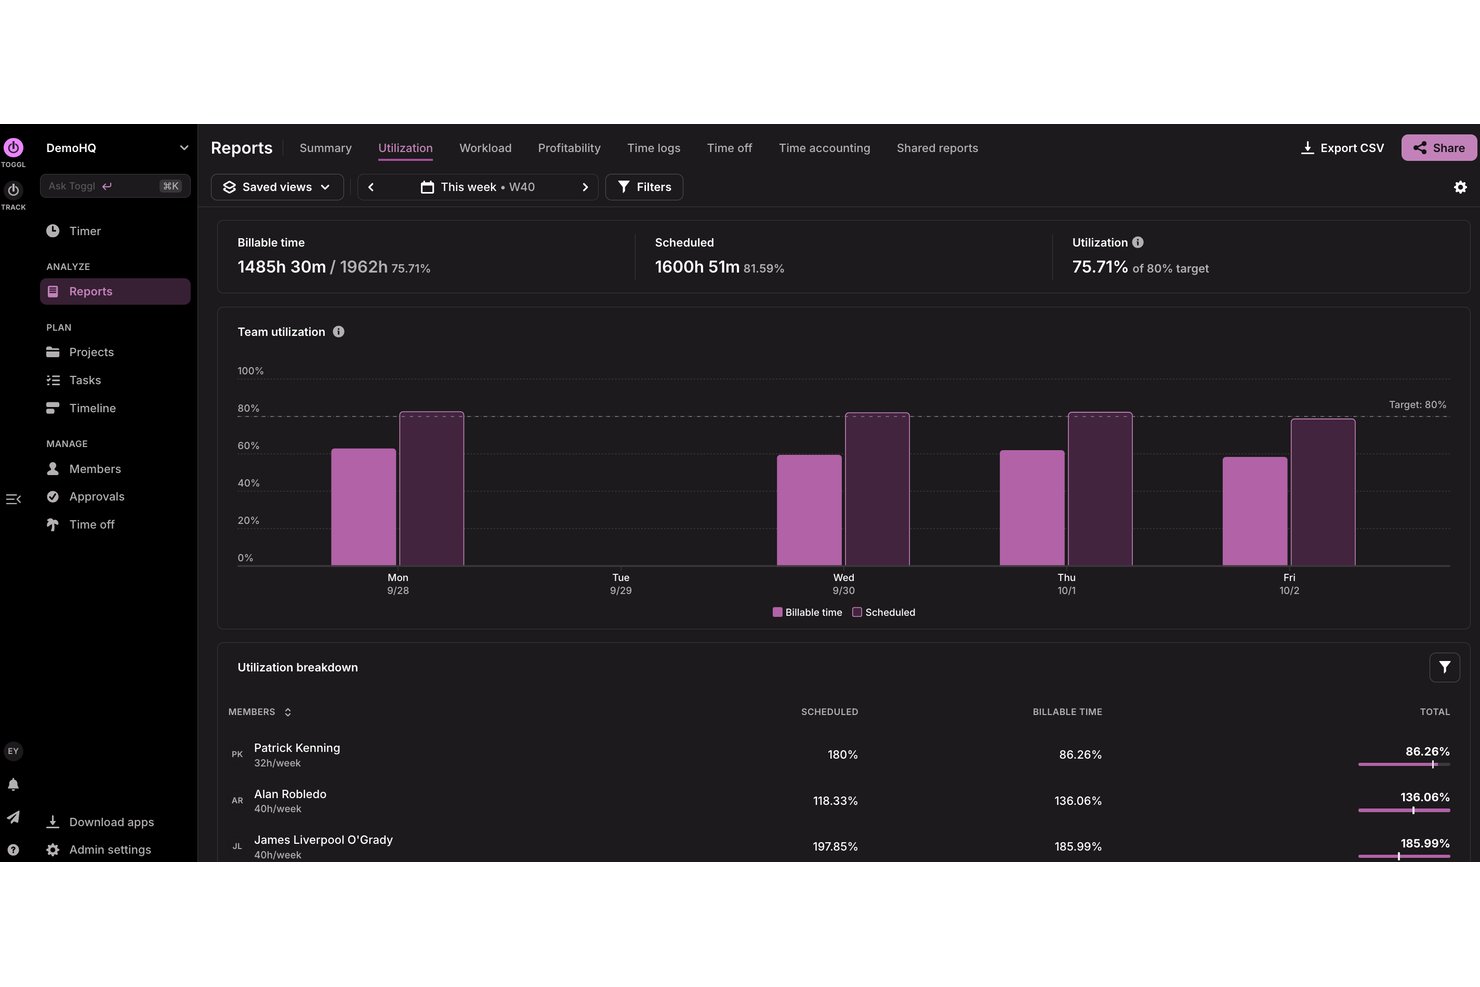Click the Ask Toggl search field

tap(115, 186)
